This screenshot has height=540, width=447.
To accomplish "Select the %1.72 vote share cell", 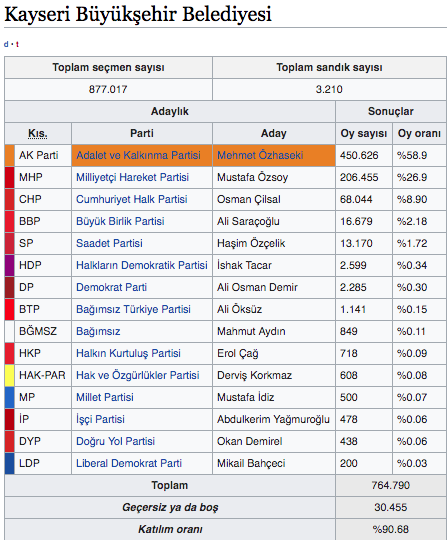I will [419, 243].
